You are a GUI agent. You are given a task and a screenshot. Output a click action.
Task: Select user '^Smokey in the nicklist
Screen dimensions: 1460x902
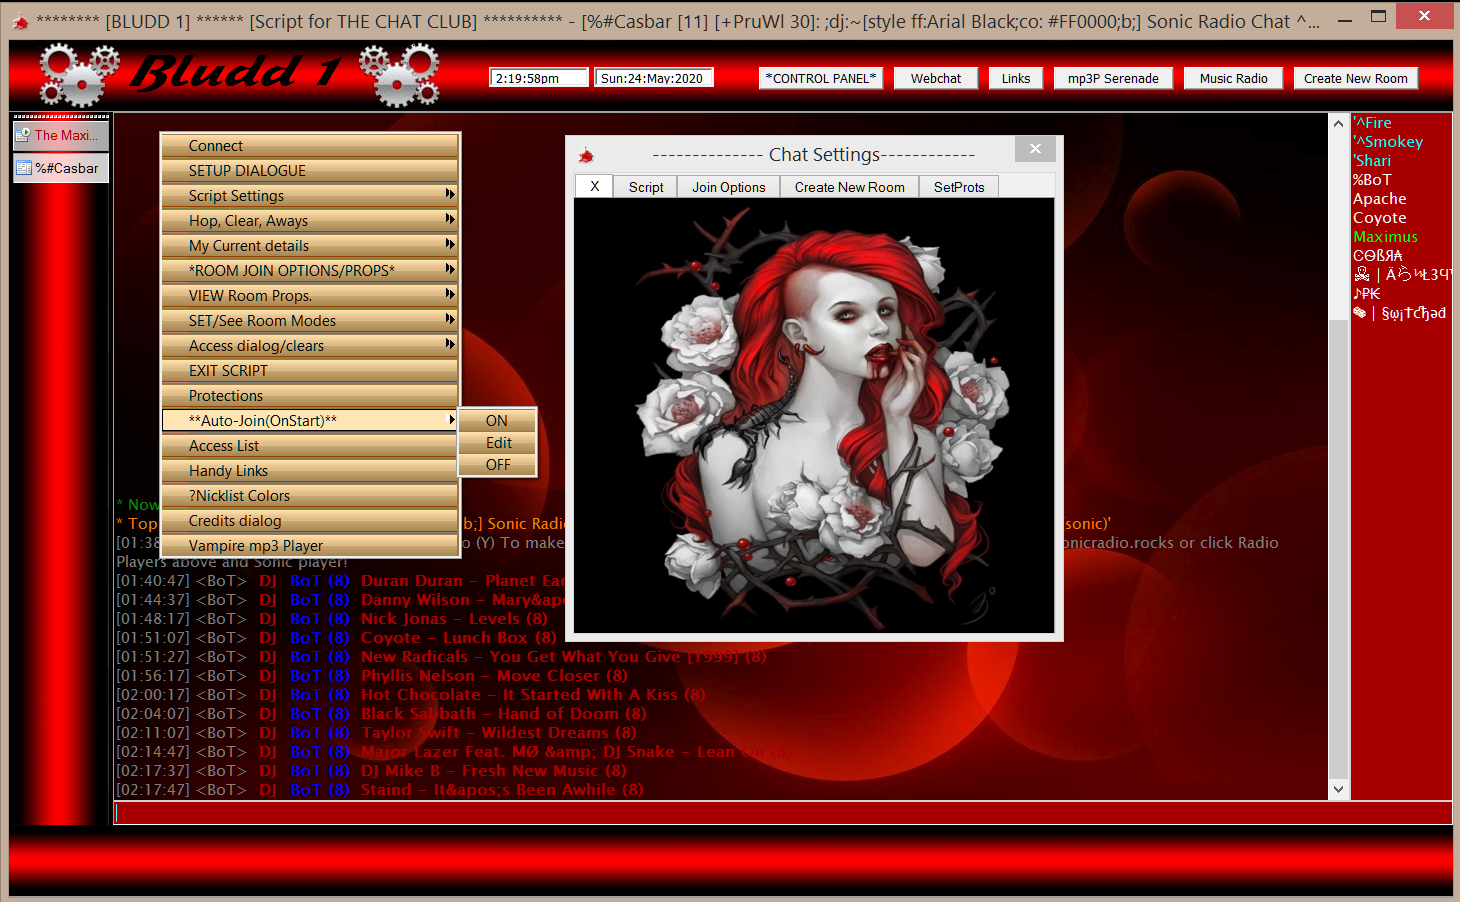(x=1388, y=142)
